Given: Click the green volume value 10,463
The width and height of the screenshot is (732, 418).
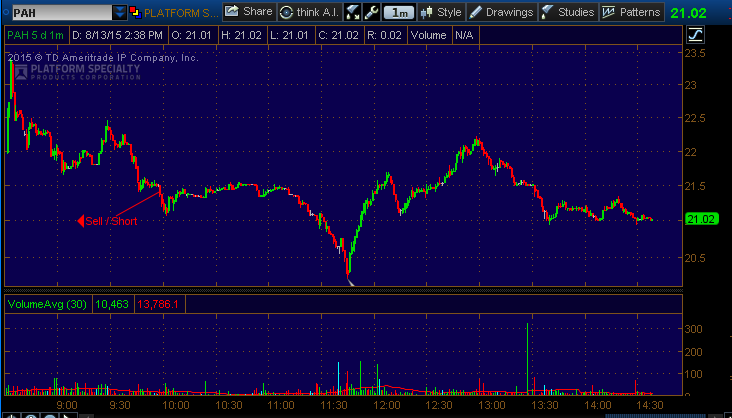Looking at the screenshot, I should click(112, 305).
